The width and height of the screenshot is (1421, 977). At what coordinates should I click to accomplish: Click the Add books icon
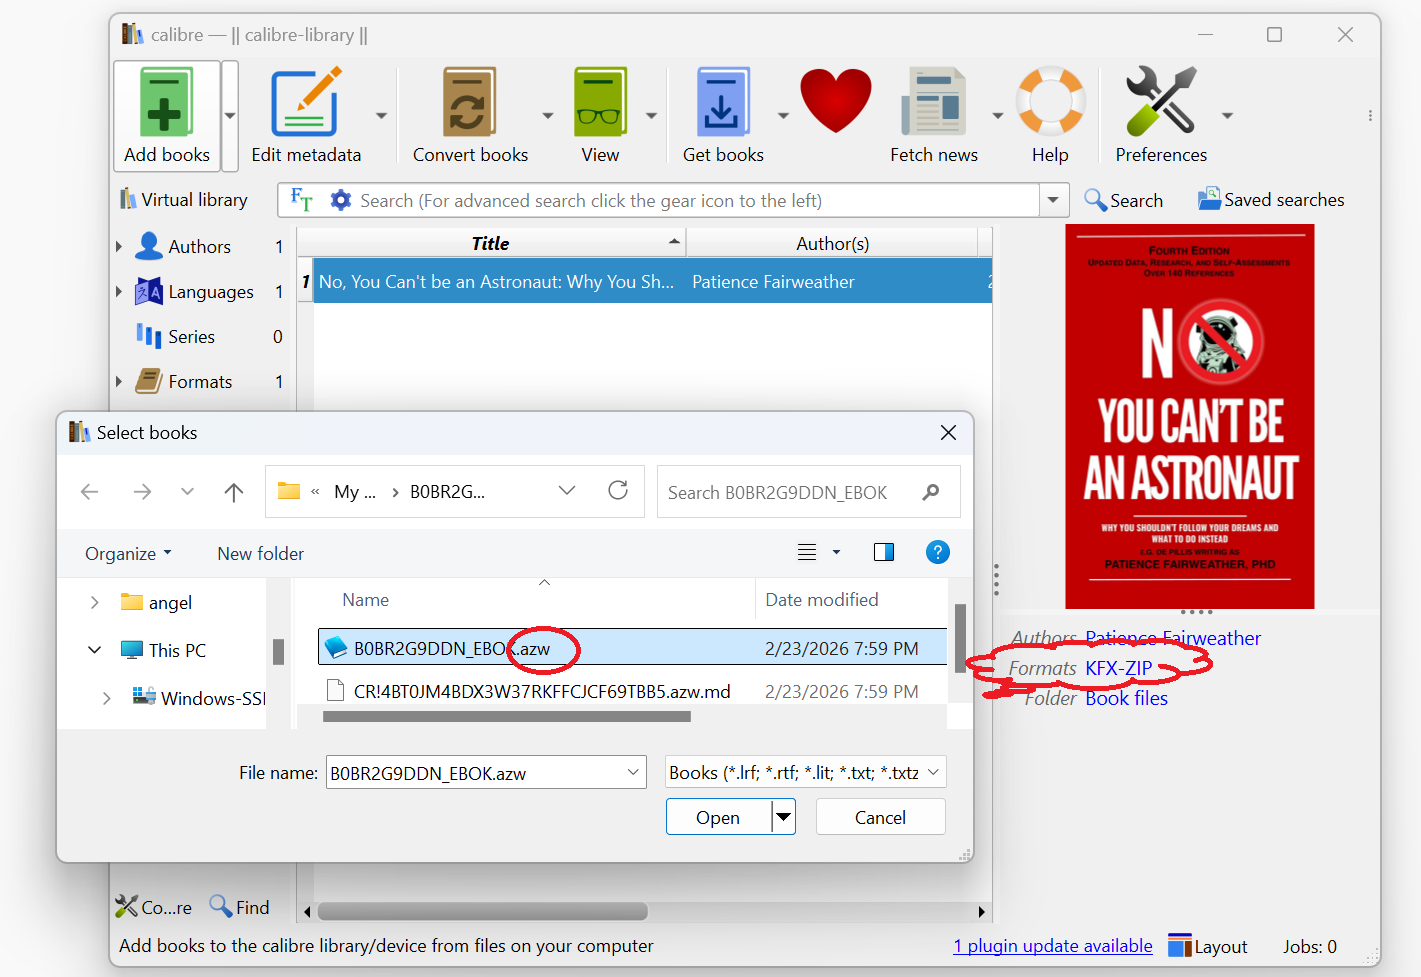click(166, 101)
